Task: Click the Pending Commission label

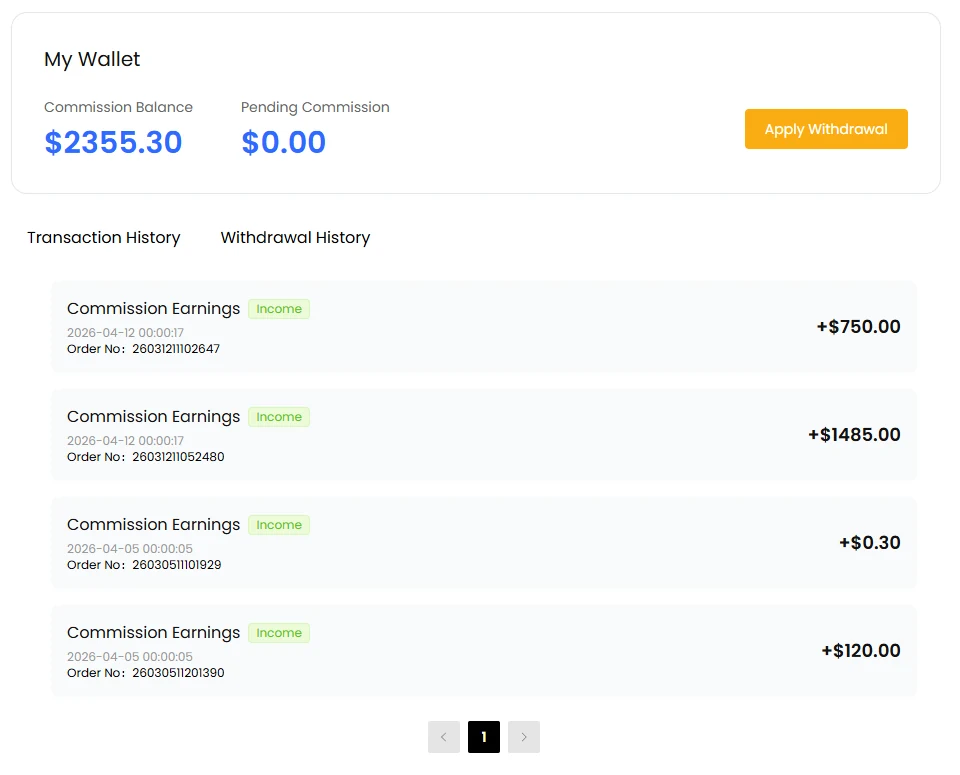Action: (315, 107)
